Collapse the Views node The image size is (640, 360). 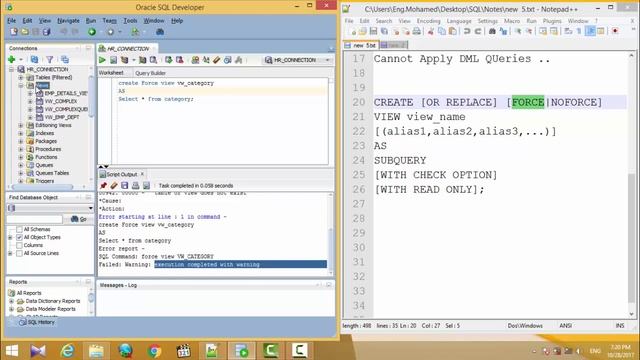coord(21,85)
